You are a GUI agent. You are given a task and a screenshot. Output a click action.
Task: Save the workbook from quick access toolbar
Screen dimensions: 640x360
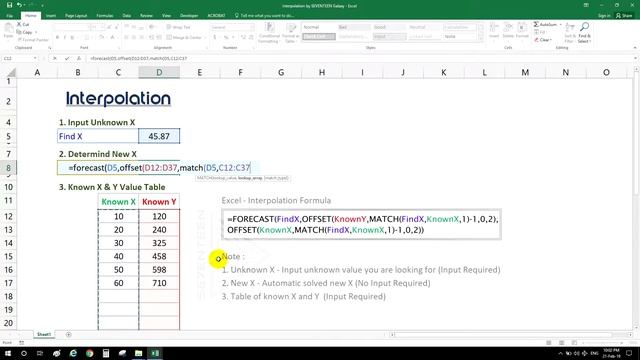point(9,5)
